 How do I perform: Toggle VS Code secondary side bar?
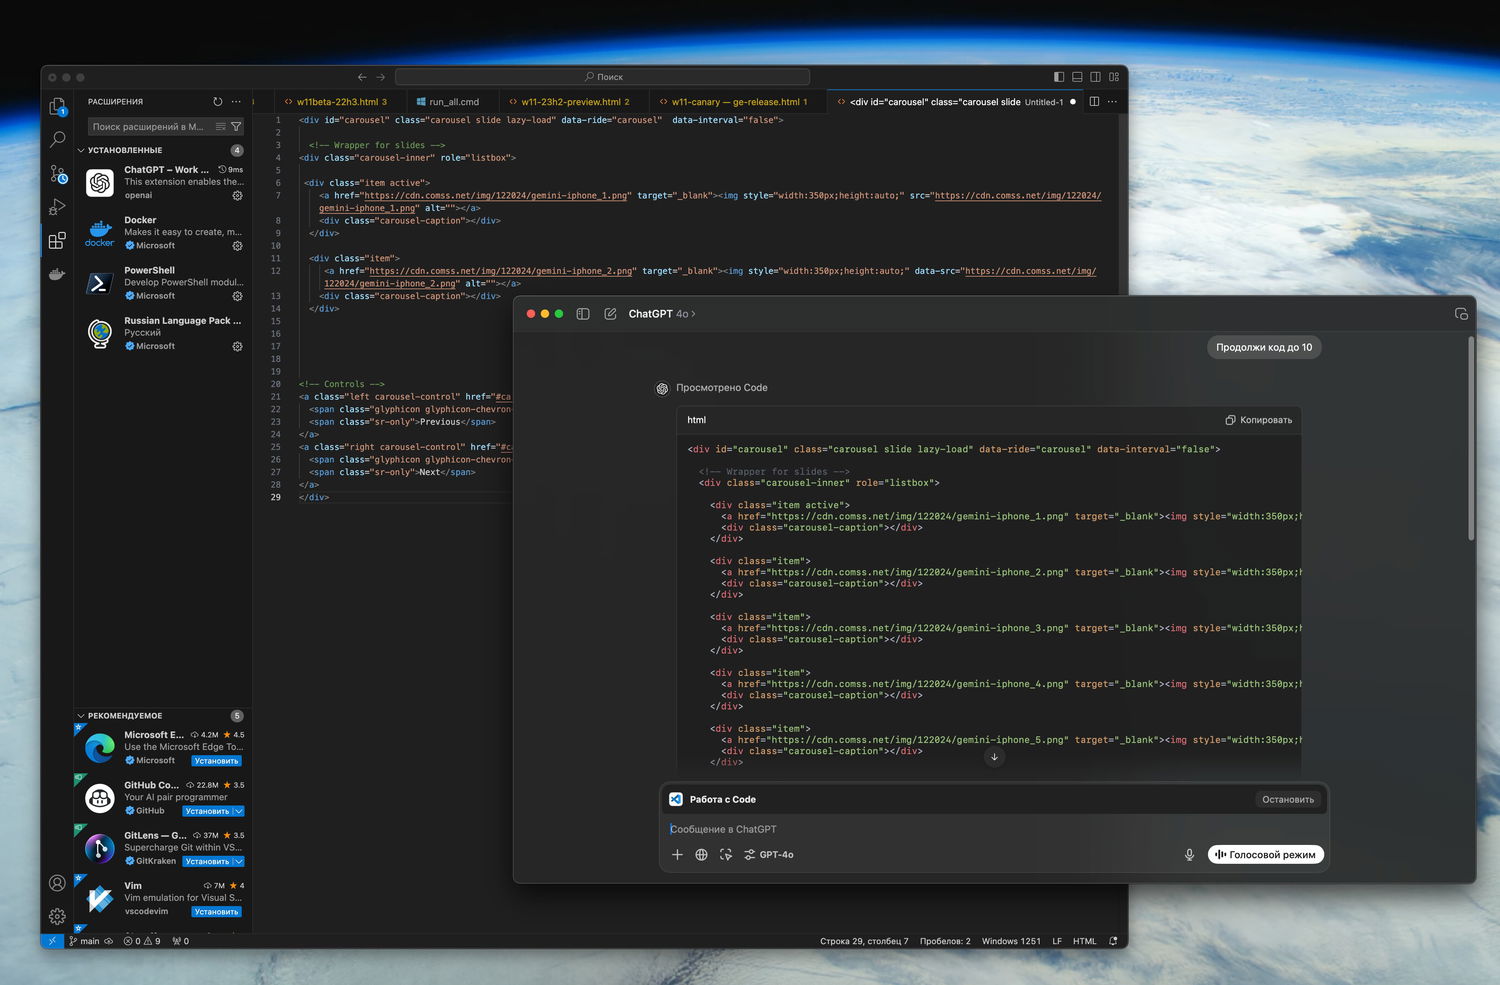pos(1095,77)
